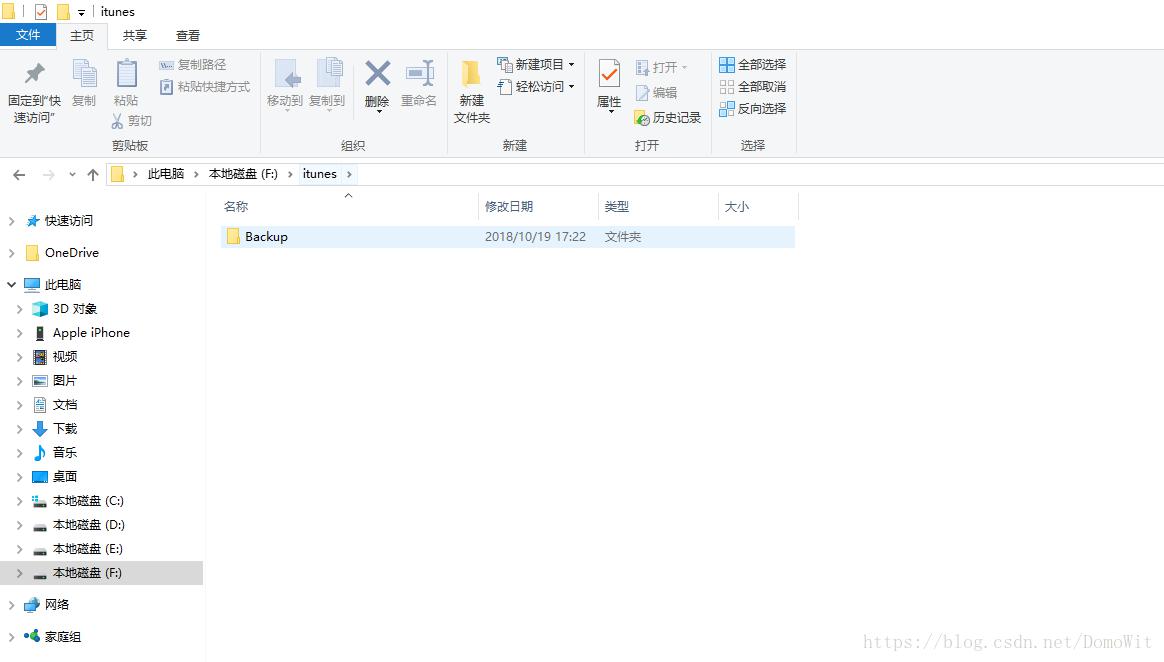Expand the Network tree node
The height and width of the screenshot is (662, 1164).
[11, 605]
